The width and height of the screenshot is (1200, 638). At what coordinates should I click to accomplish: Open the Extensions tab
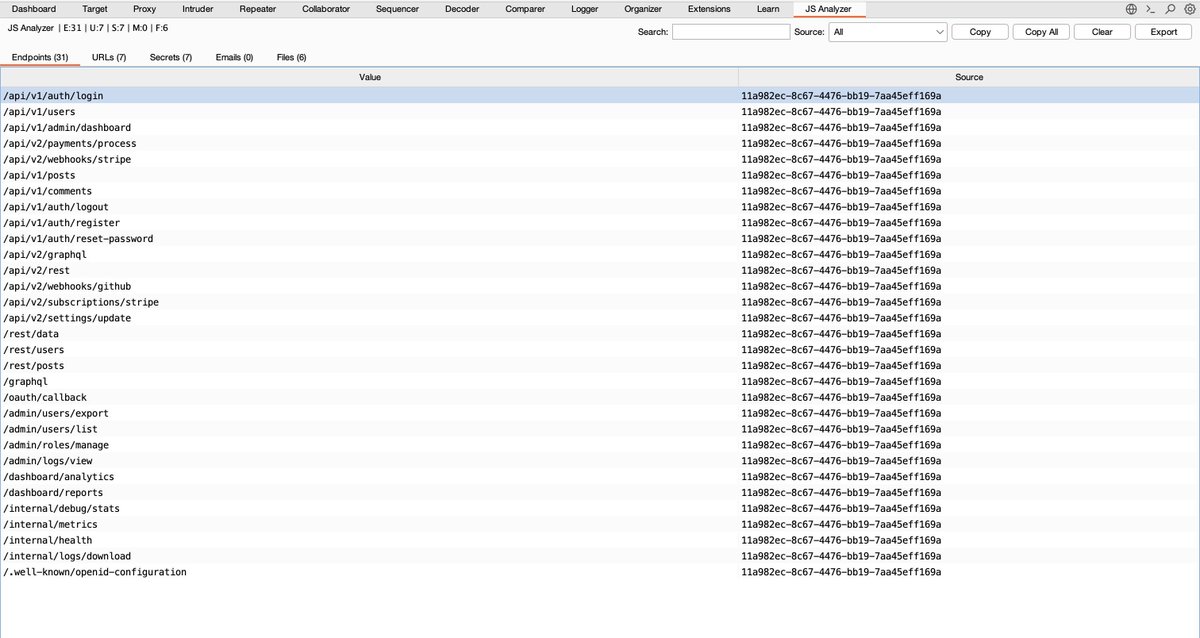coord(709,9)
